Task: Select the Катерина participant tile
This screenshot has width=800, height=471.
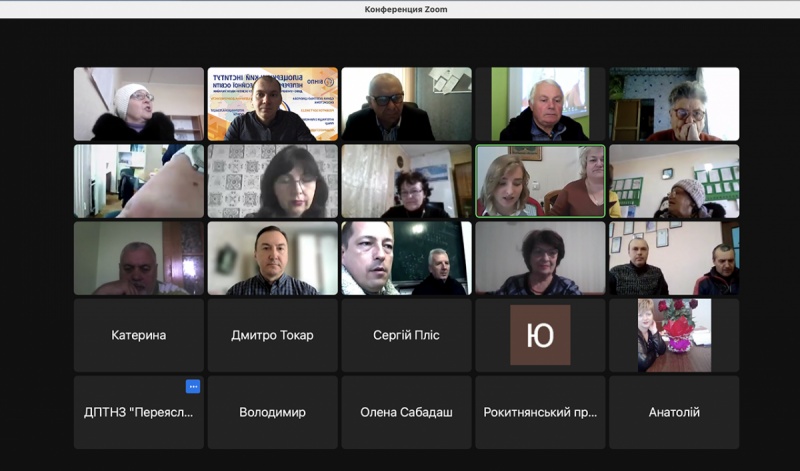Action: (x=139, y=335)
